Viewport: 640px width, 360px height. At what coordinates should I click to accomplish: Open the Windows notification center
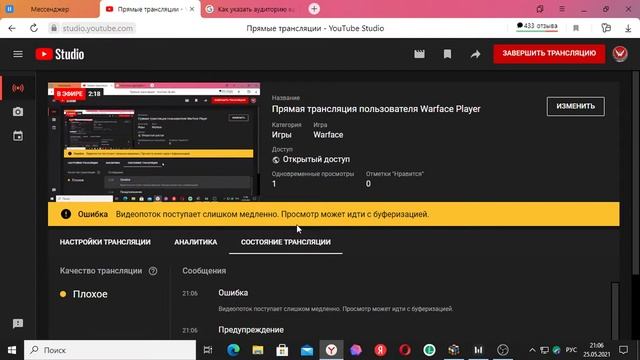click(623, 350)
